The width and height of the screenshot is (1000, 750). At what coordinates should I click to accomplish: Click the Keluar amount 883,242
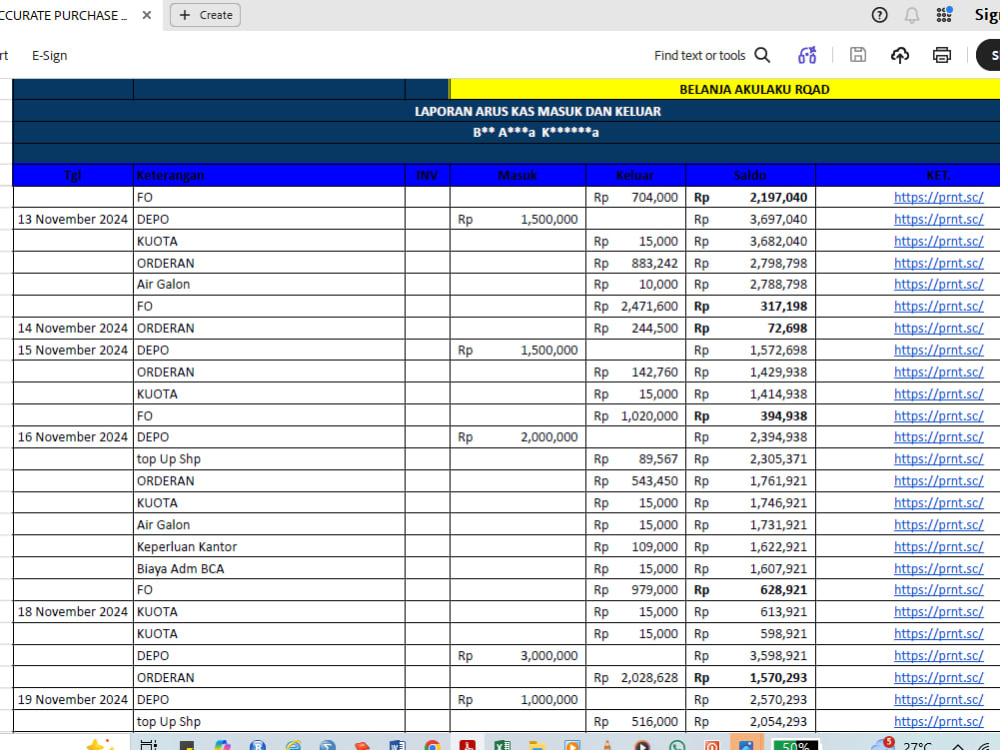point(654,263)
